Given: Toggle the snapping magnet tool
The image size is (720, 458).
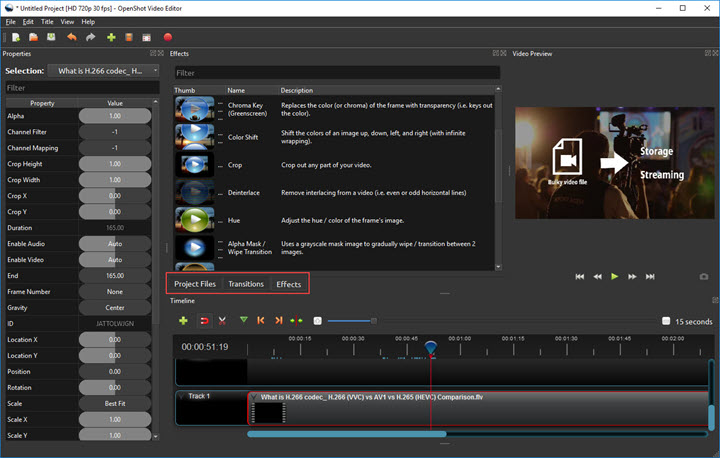Looking at the screenshot, I should [x=203, y=321].
